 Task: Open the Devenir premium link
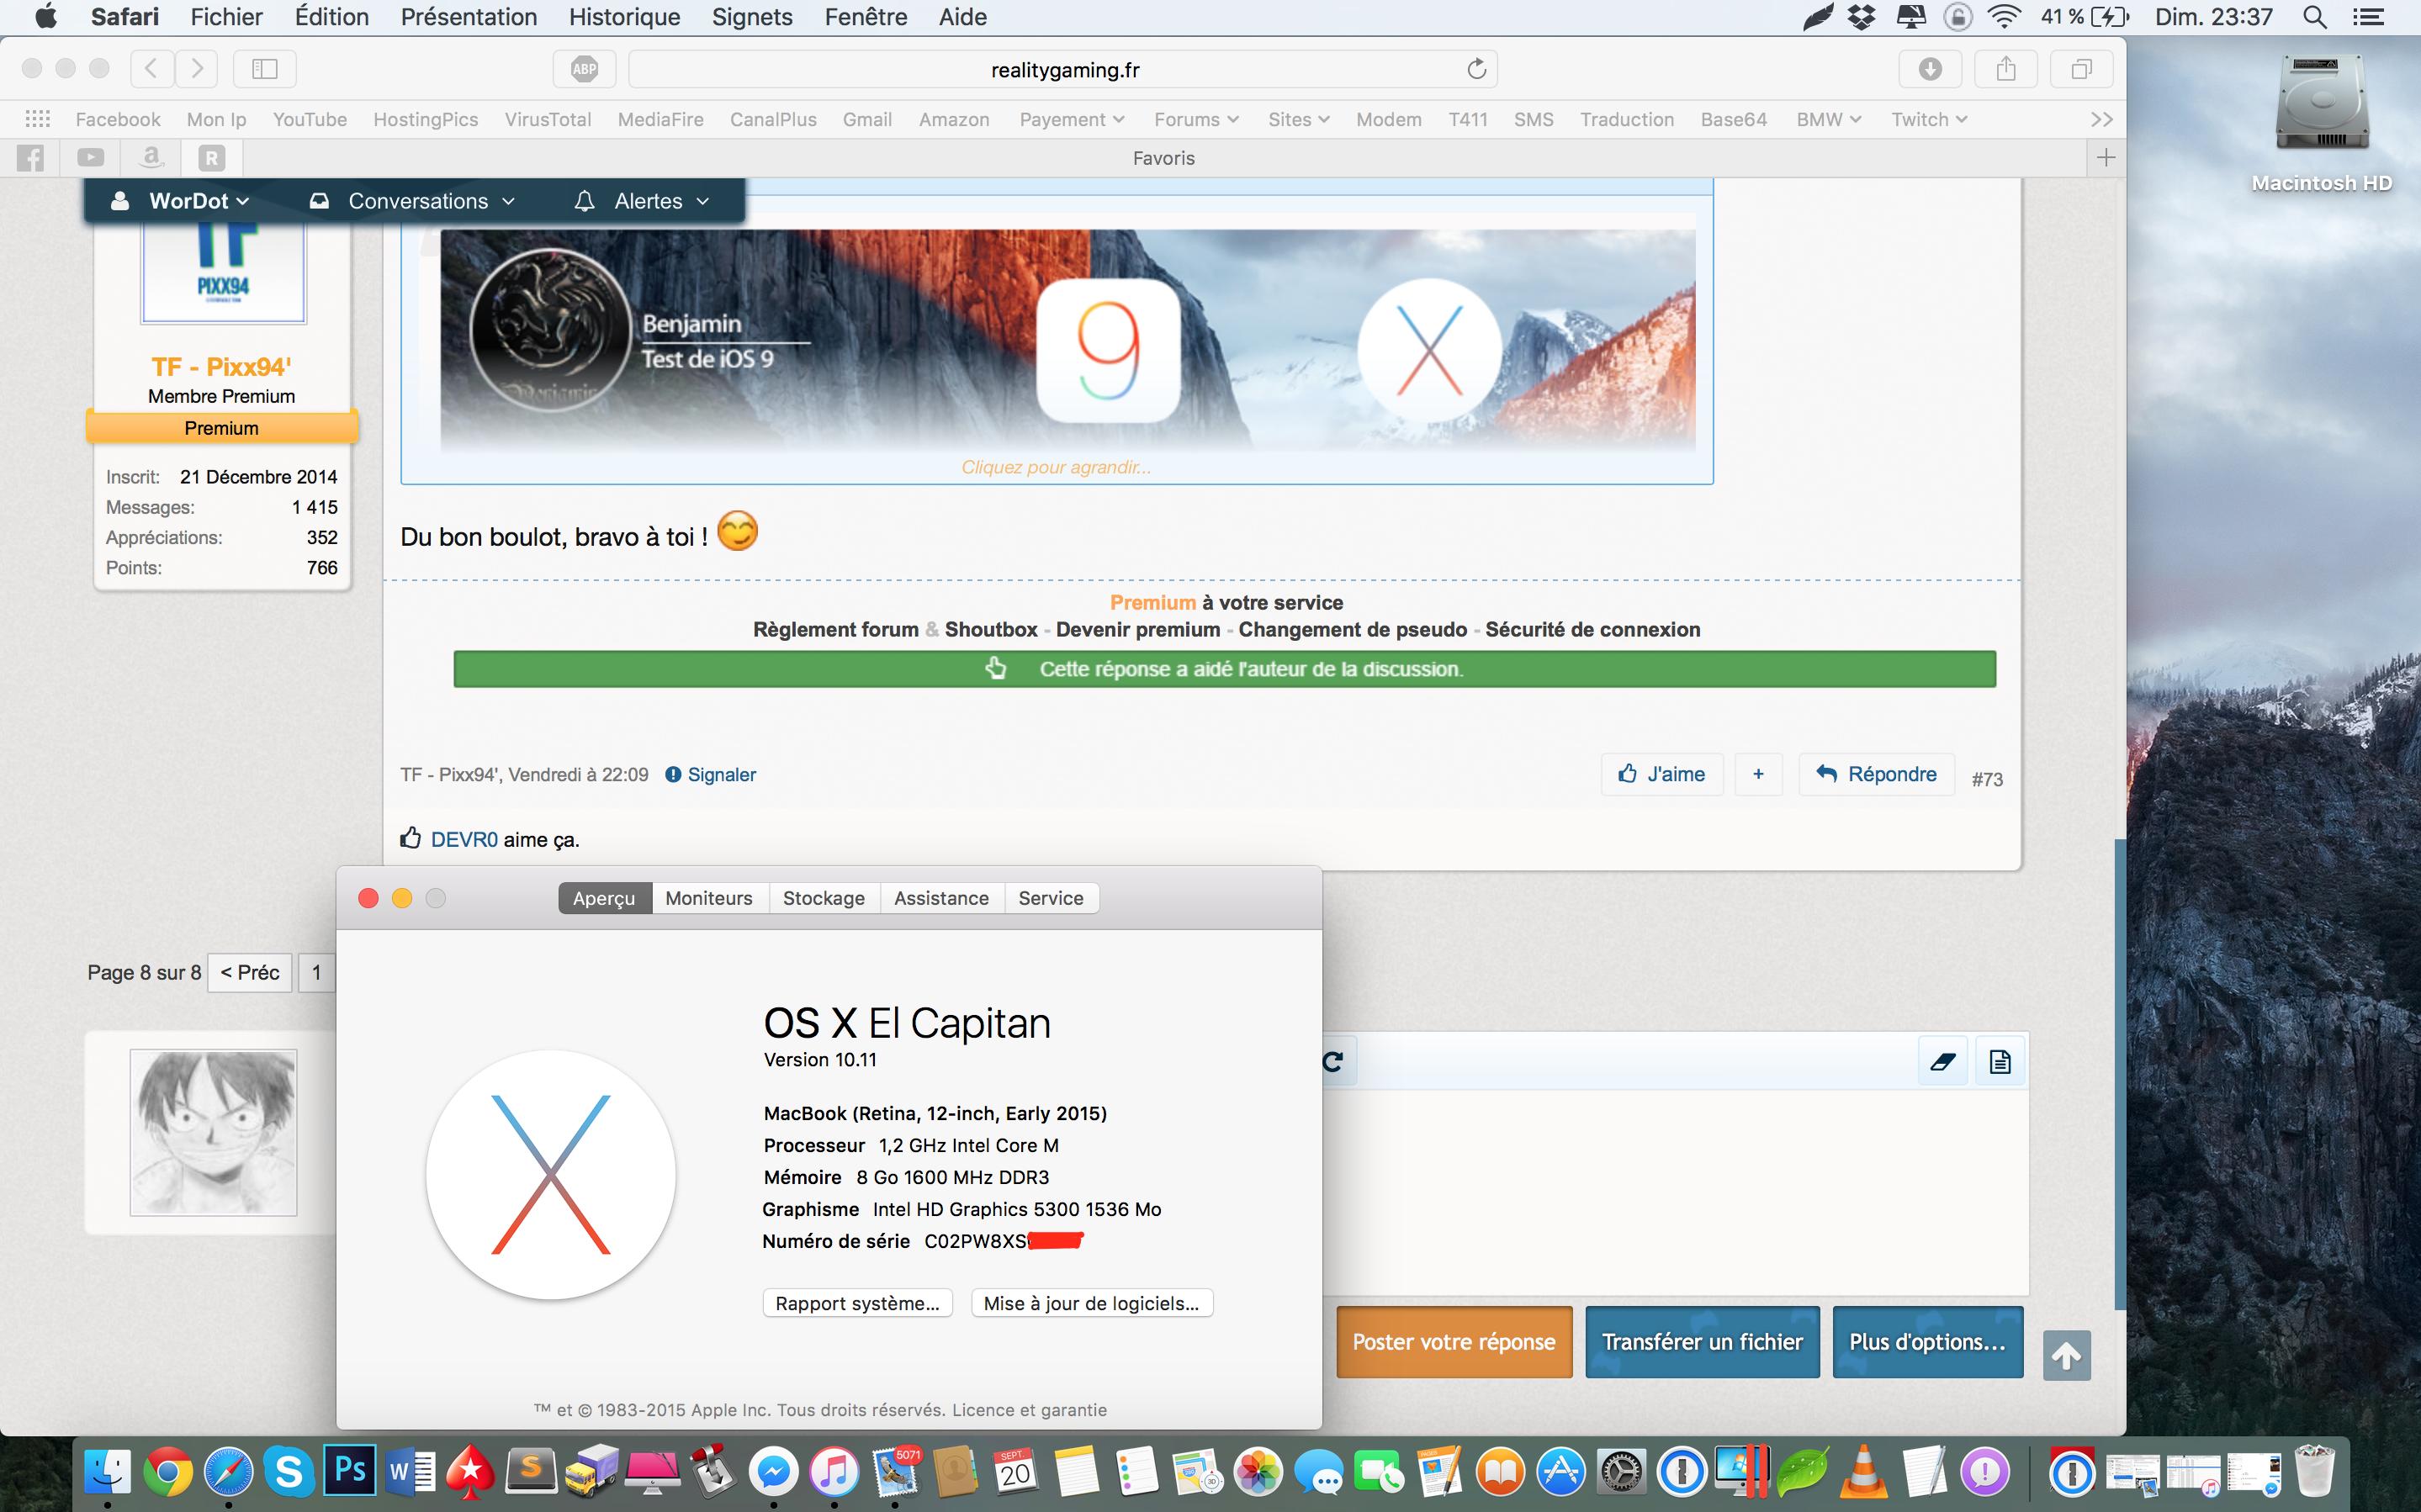coord(1138,630)
